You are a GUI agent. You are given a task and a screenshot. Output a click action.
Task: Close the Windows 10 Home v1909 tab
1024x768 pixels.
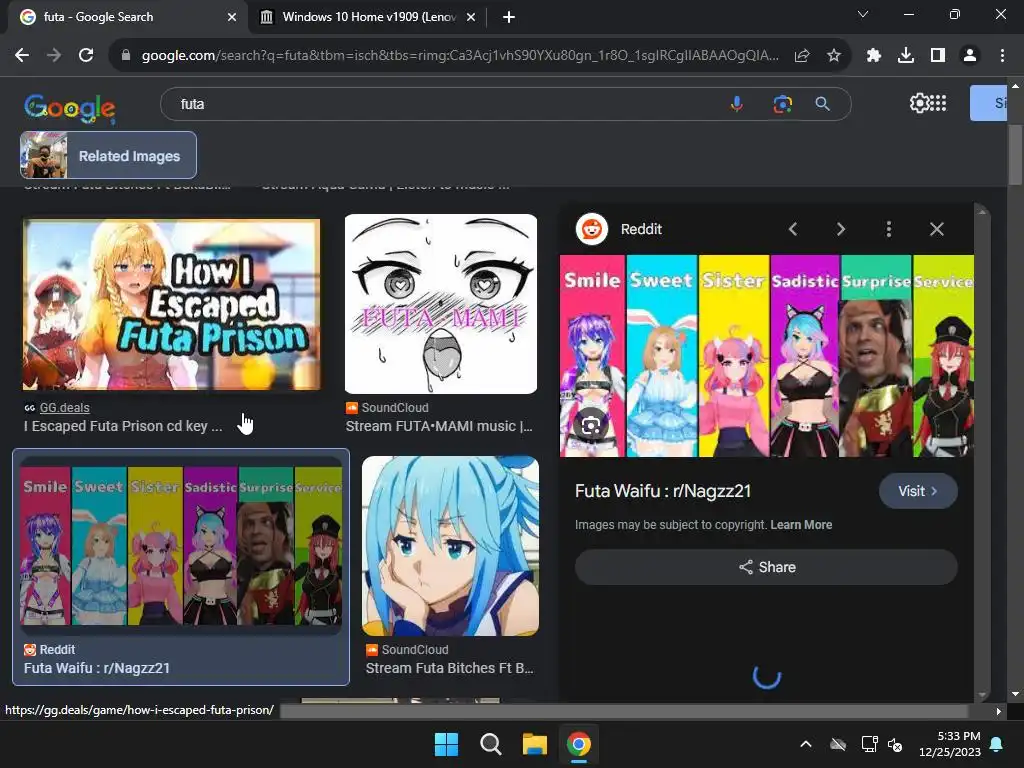(471, 17)
